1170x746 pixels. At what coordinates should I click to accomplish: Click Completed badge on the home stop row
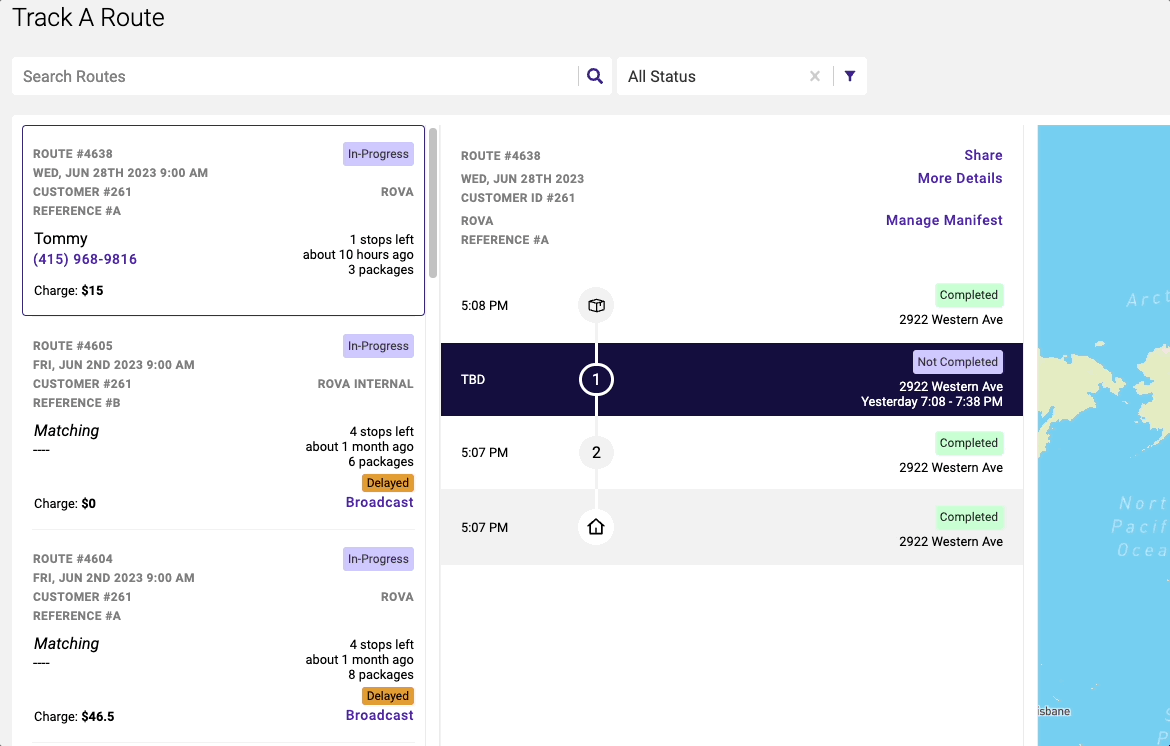click(x=969, y=517)
